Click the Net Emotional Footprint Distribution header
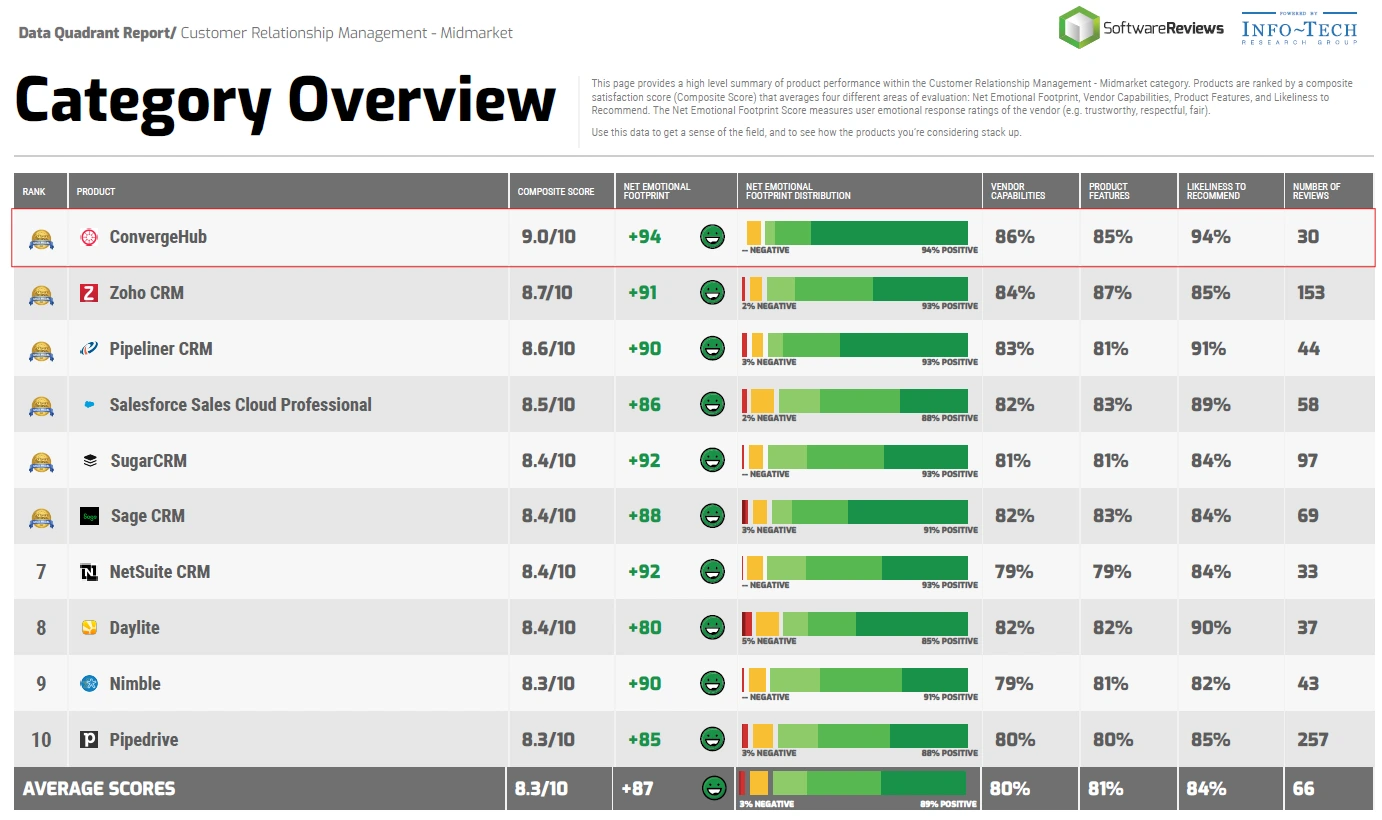The width and height of the screenshot is (1382, 820). point(860,190)
